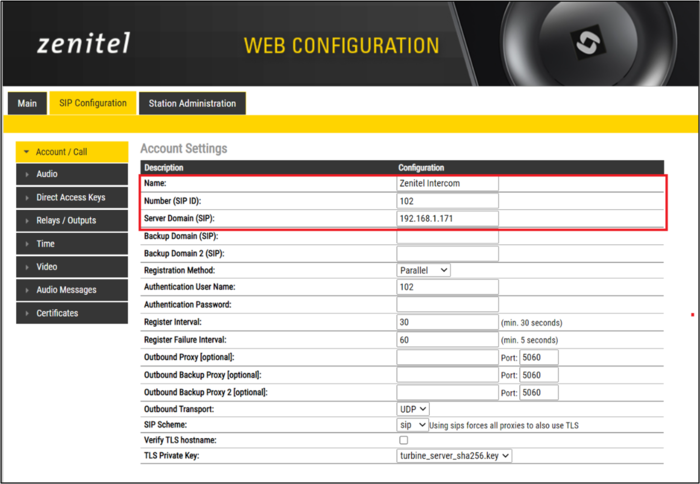The height and width of the screenshot is (484, 700).
Task: Open the Outbound Transport dropdown
Action: (413, 409)
